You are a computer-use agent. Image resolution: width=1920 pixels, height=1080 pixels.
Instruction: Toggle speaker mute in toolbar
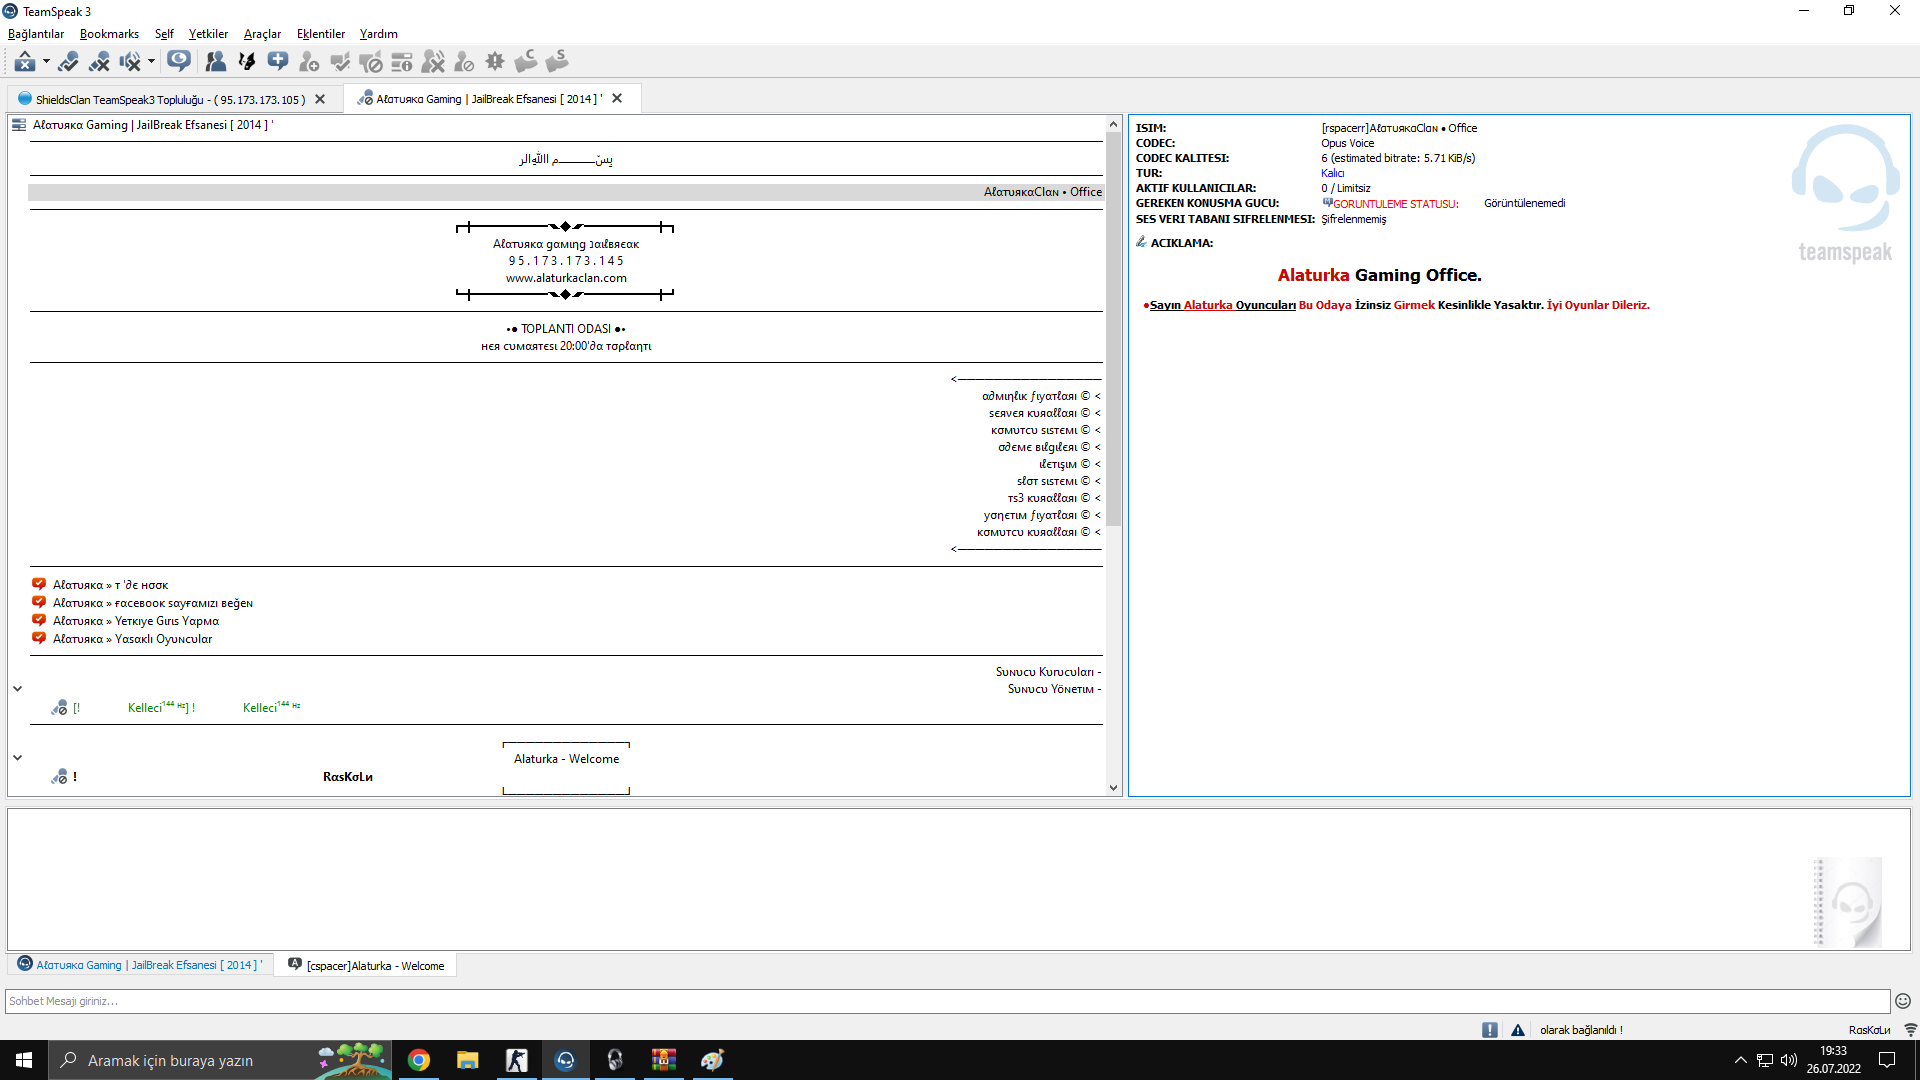[130, 62]
